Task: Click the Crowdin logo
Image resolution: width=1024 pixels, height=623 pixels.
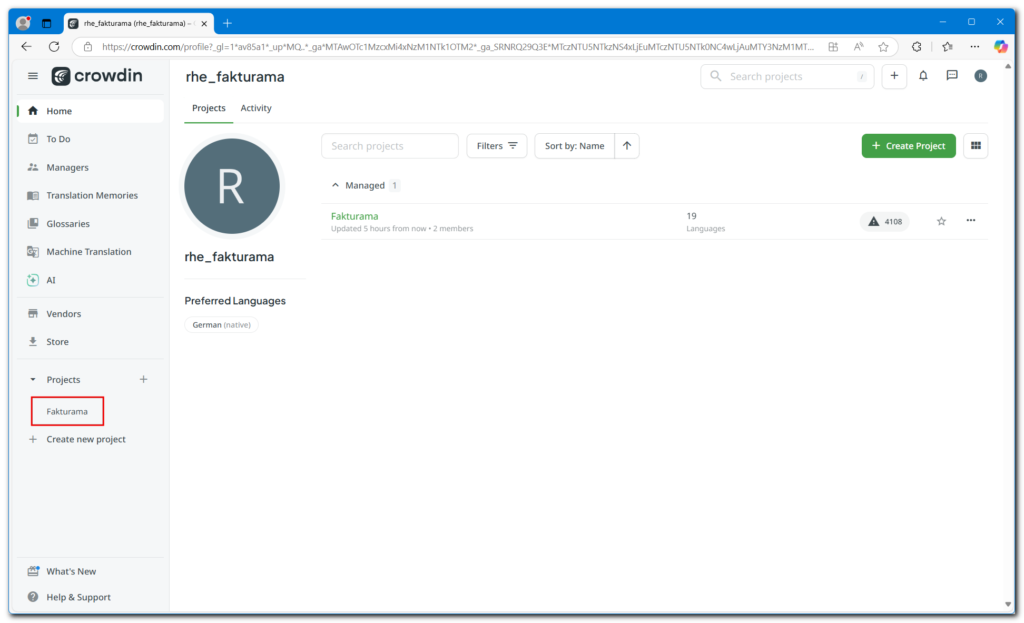Action: point(97,76)
